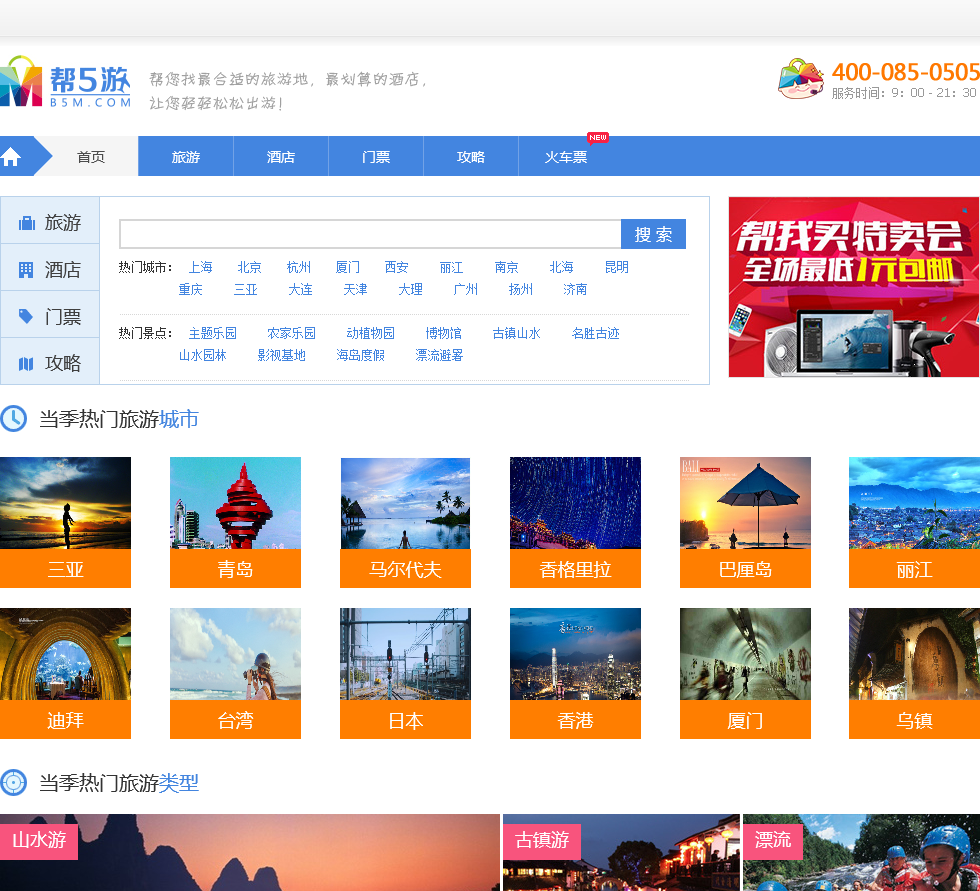Open the 火车票 navigation tab
This screenshot has width=980, height=891.
(x=566, y=157)
